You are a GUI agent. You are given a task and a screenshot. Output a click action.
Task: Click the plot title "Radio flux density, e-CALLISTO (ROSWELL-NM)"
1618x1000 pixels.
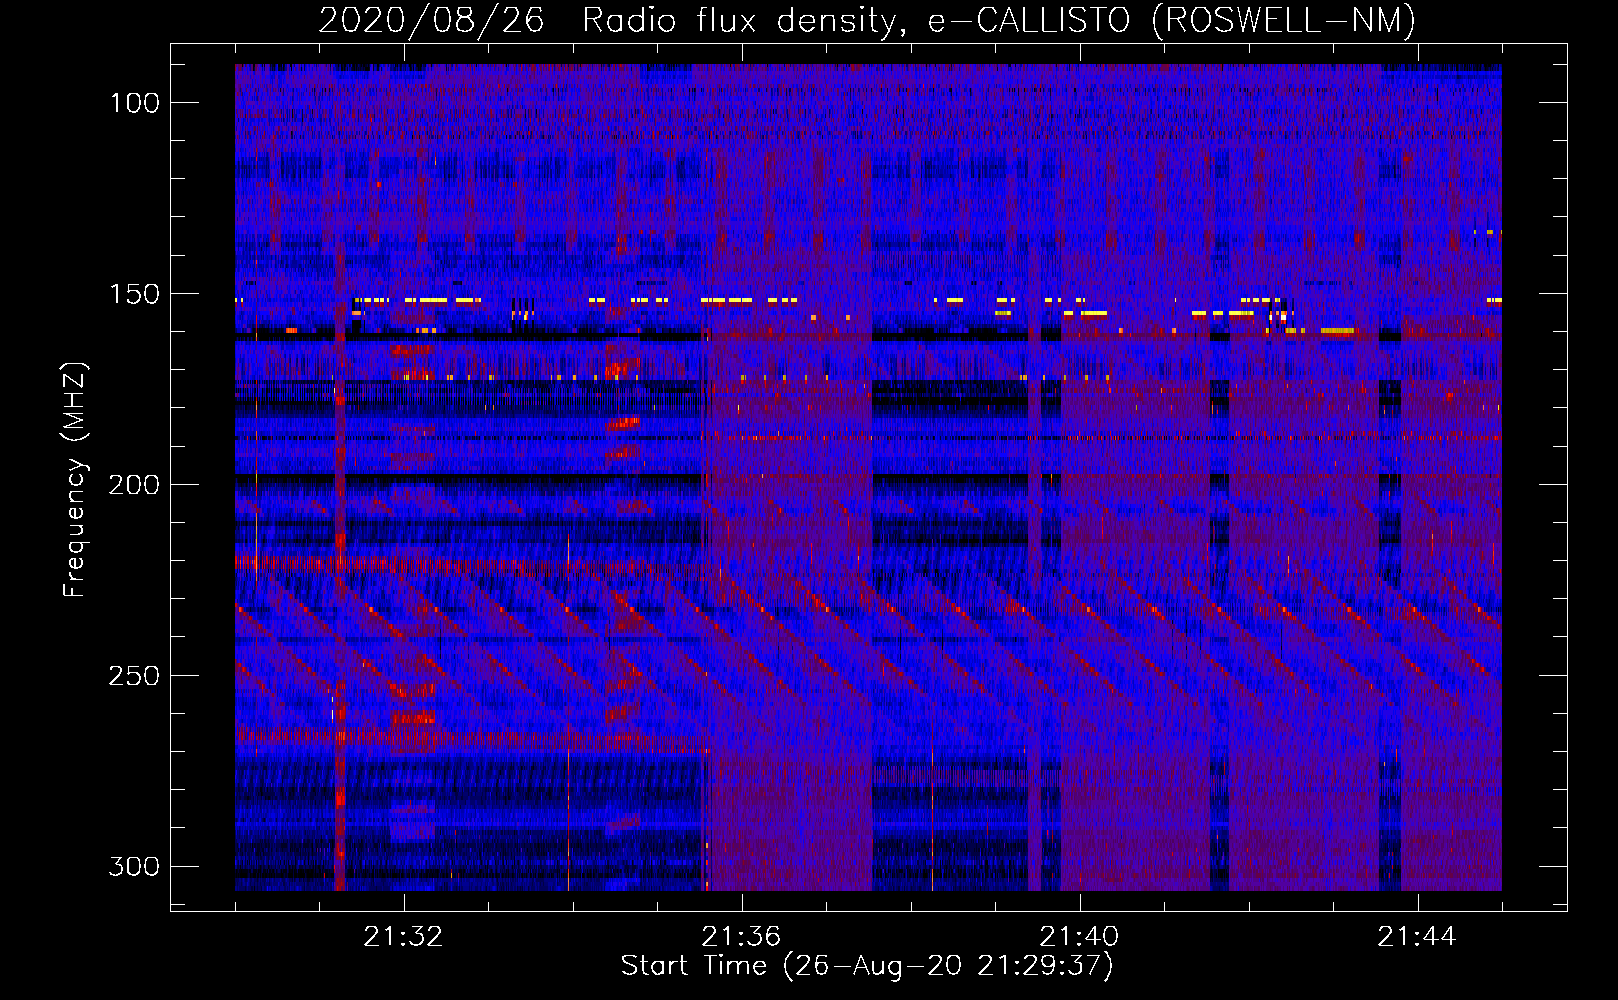pos(999,20)
